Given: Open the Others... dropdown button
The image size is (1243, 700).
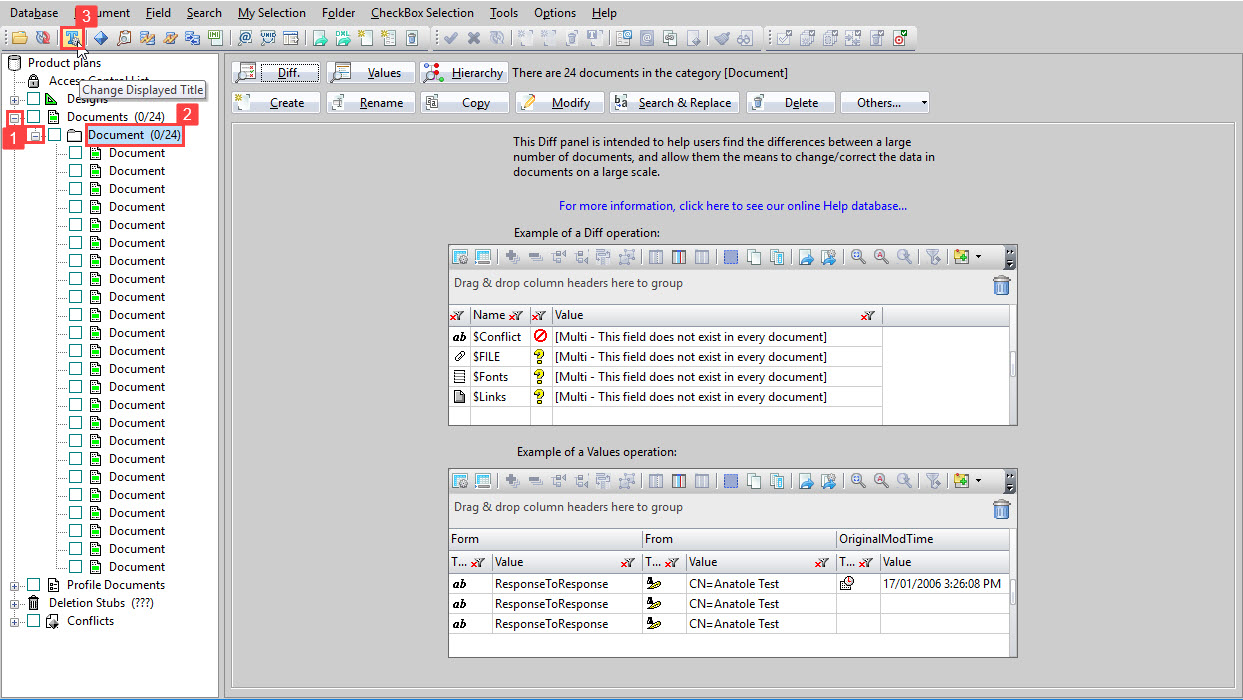Looking at the screenshot, I should click(885, 102).
